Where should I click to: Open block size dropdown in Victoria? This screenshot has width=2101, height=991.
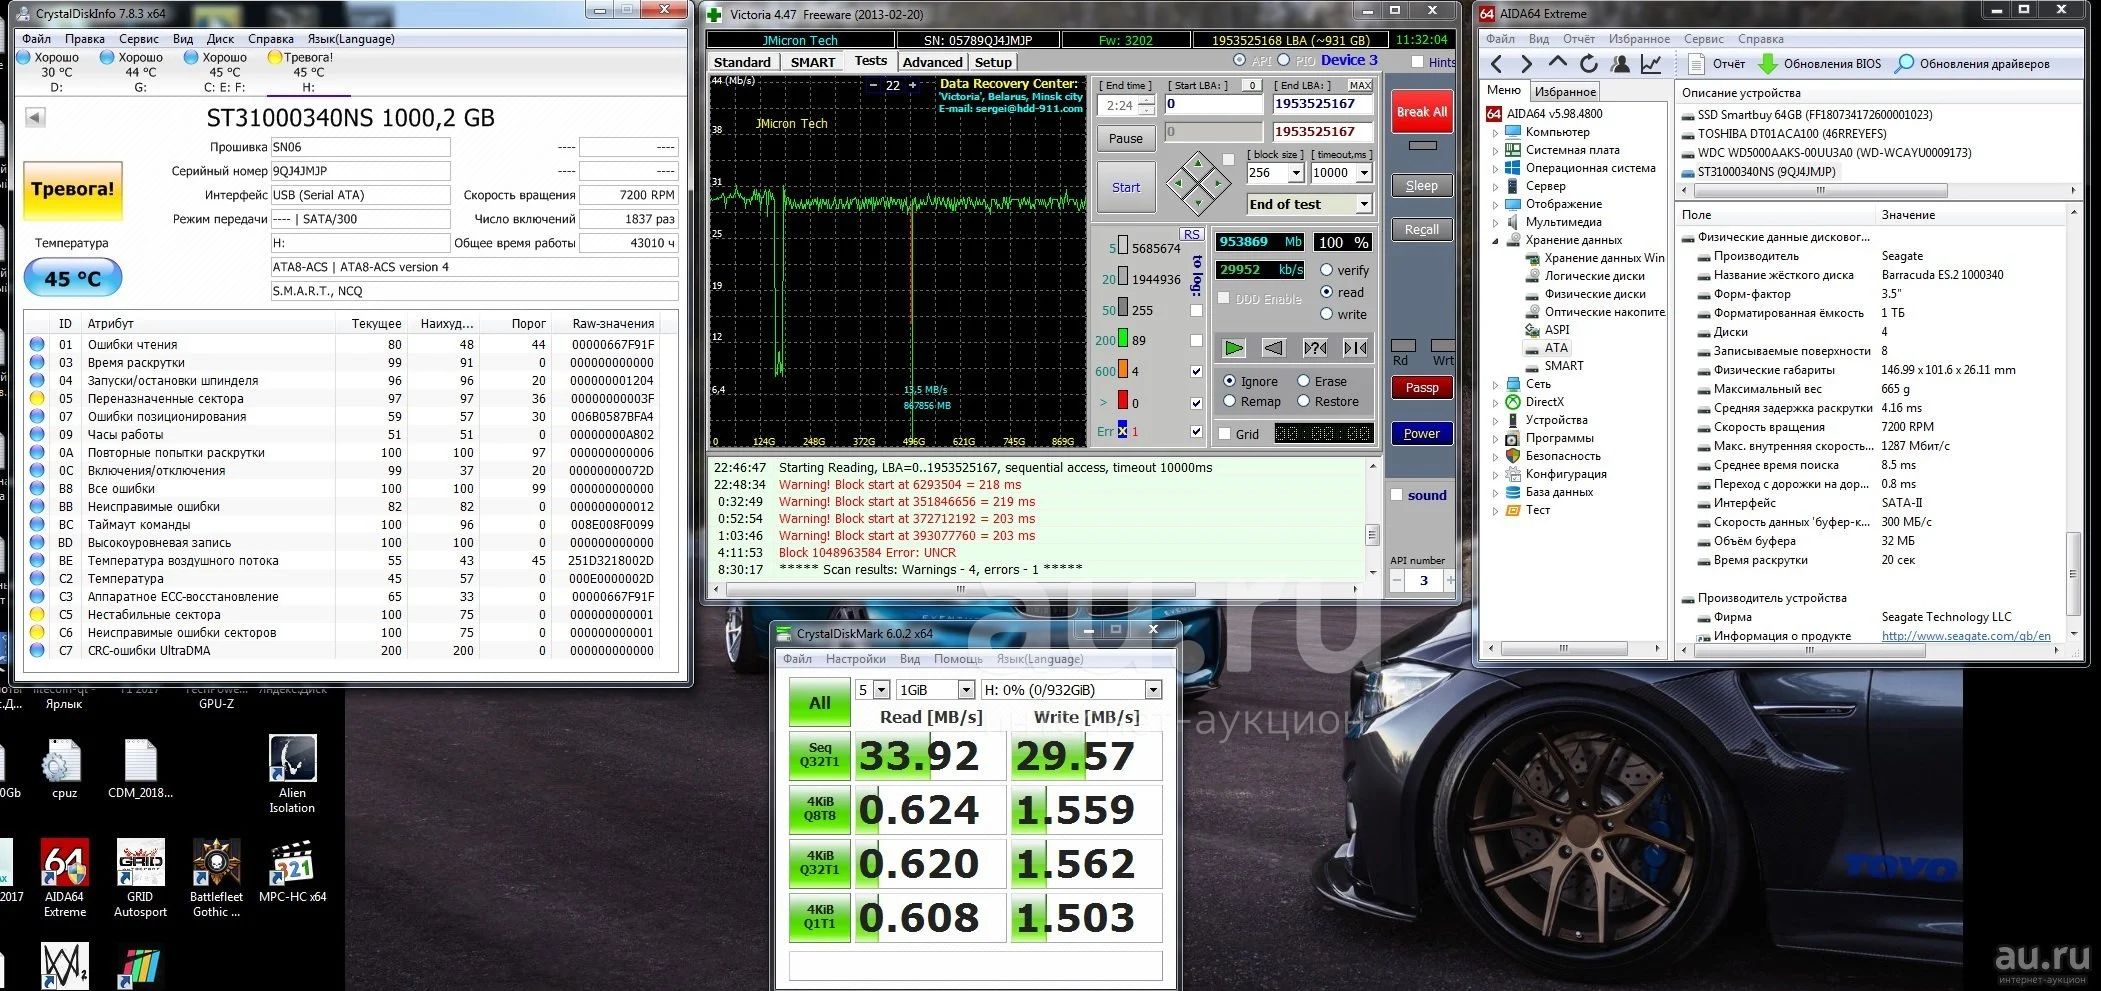[1296, 173]
